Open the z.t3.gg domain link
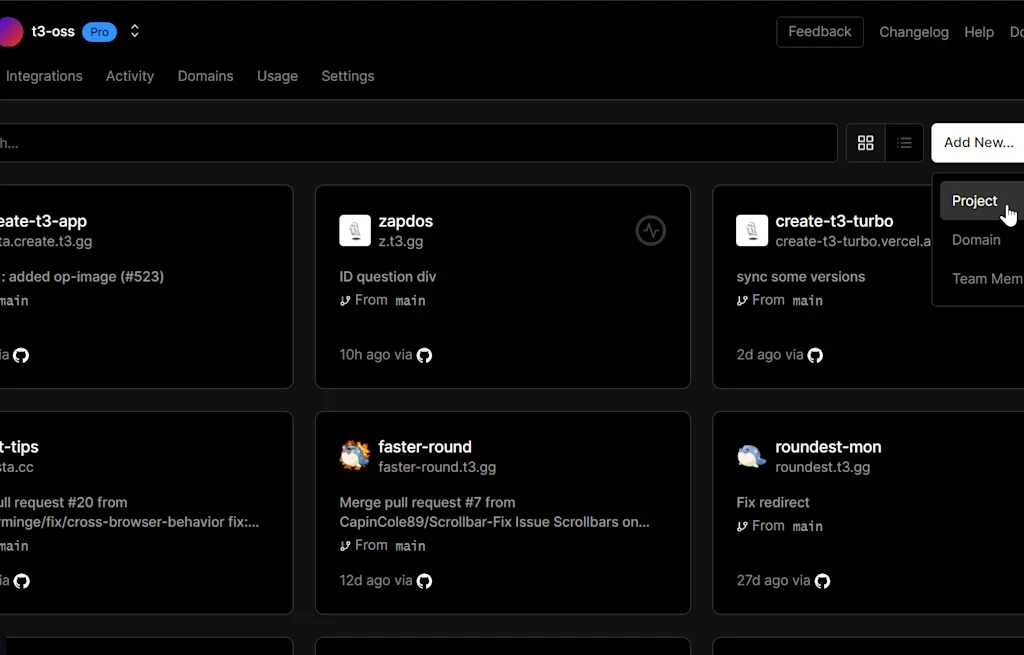1024x655 pixels. click(x=400, y=241)
